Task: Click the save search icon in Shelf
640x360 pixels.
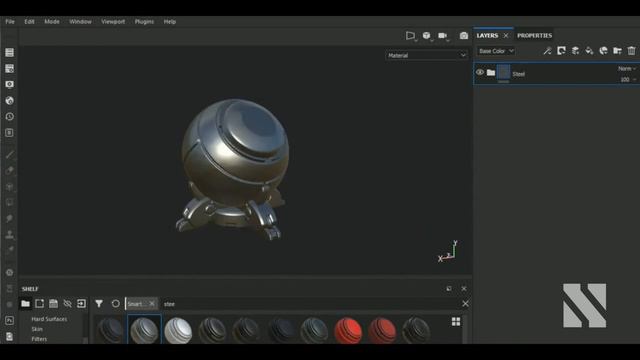Action: coord(53,303)
